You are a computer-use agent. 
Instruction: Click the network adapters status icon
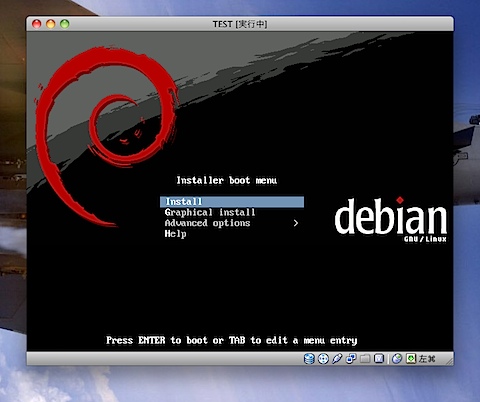351,359
